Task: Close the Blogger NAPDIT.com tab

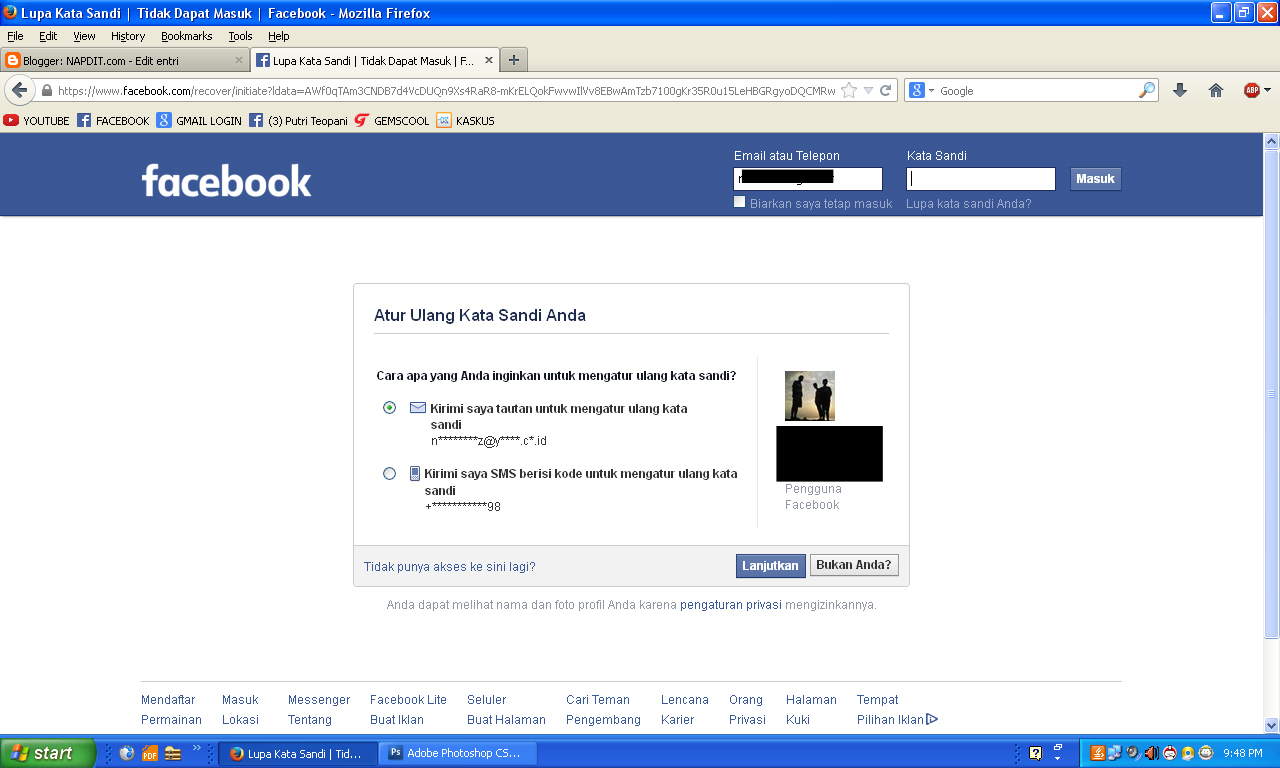Action: [x=239, y=61]
